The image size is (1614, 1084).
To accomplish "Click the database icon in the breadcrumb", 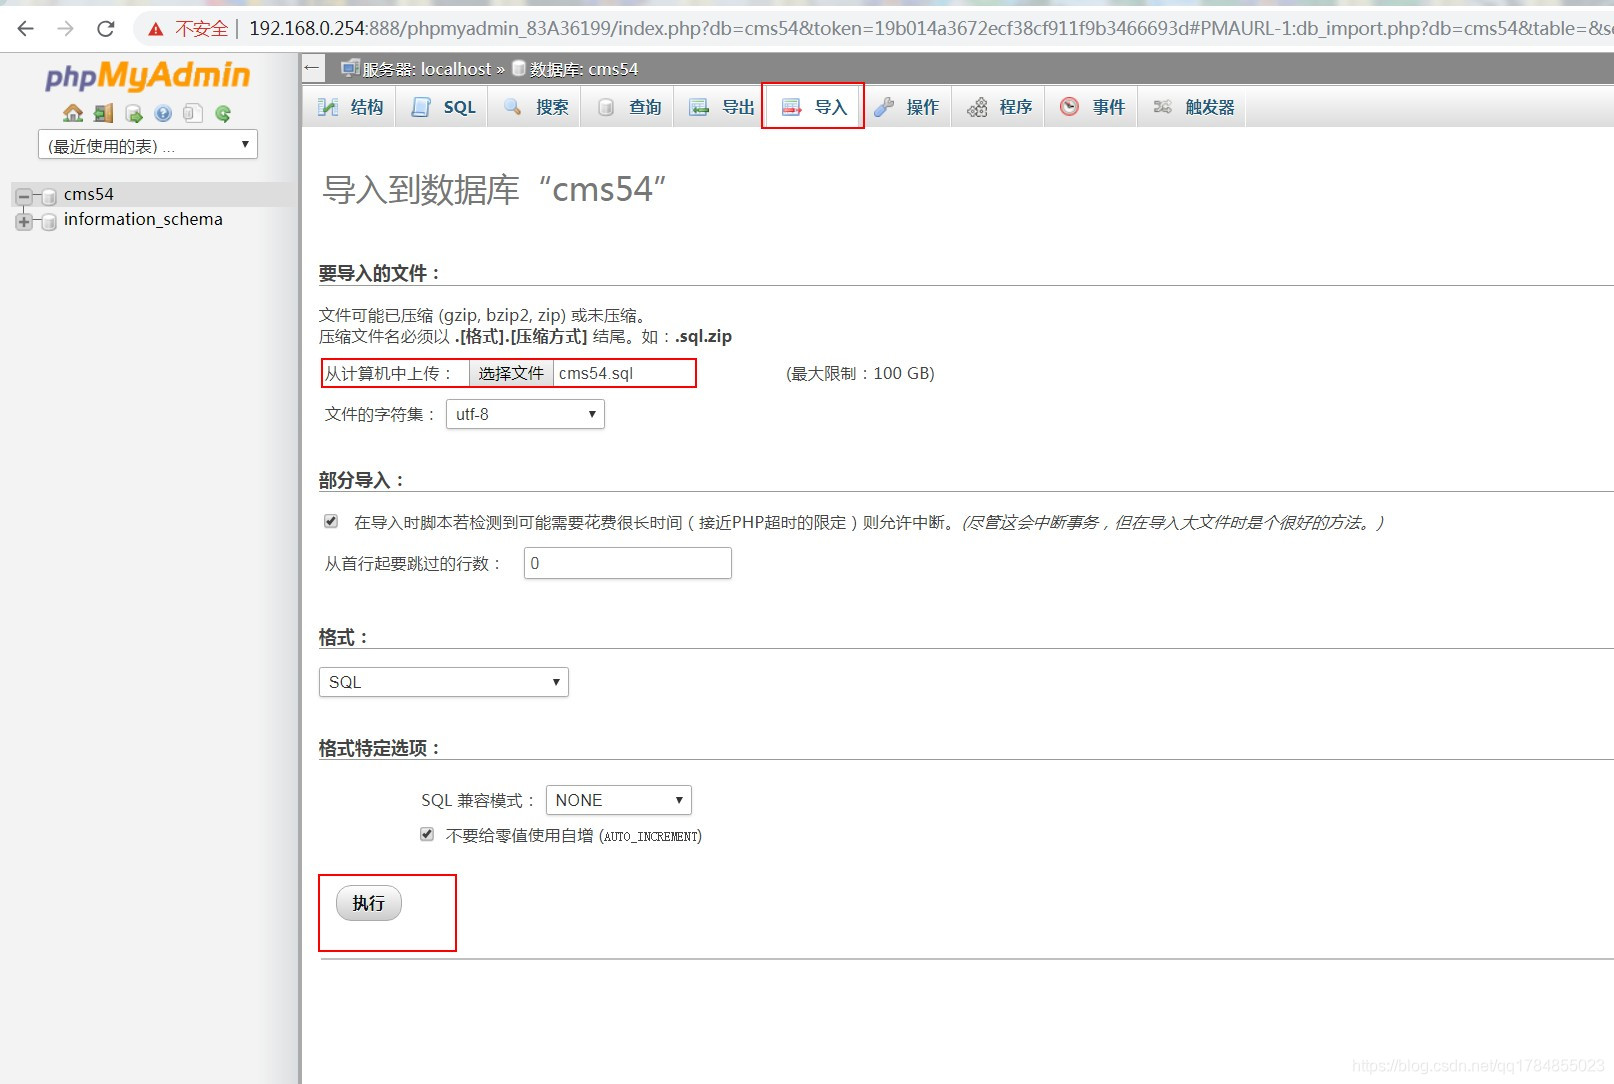I will tap(519, 68).
